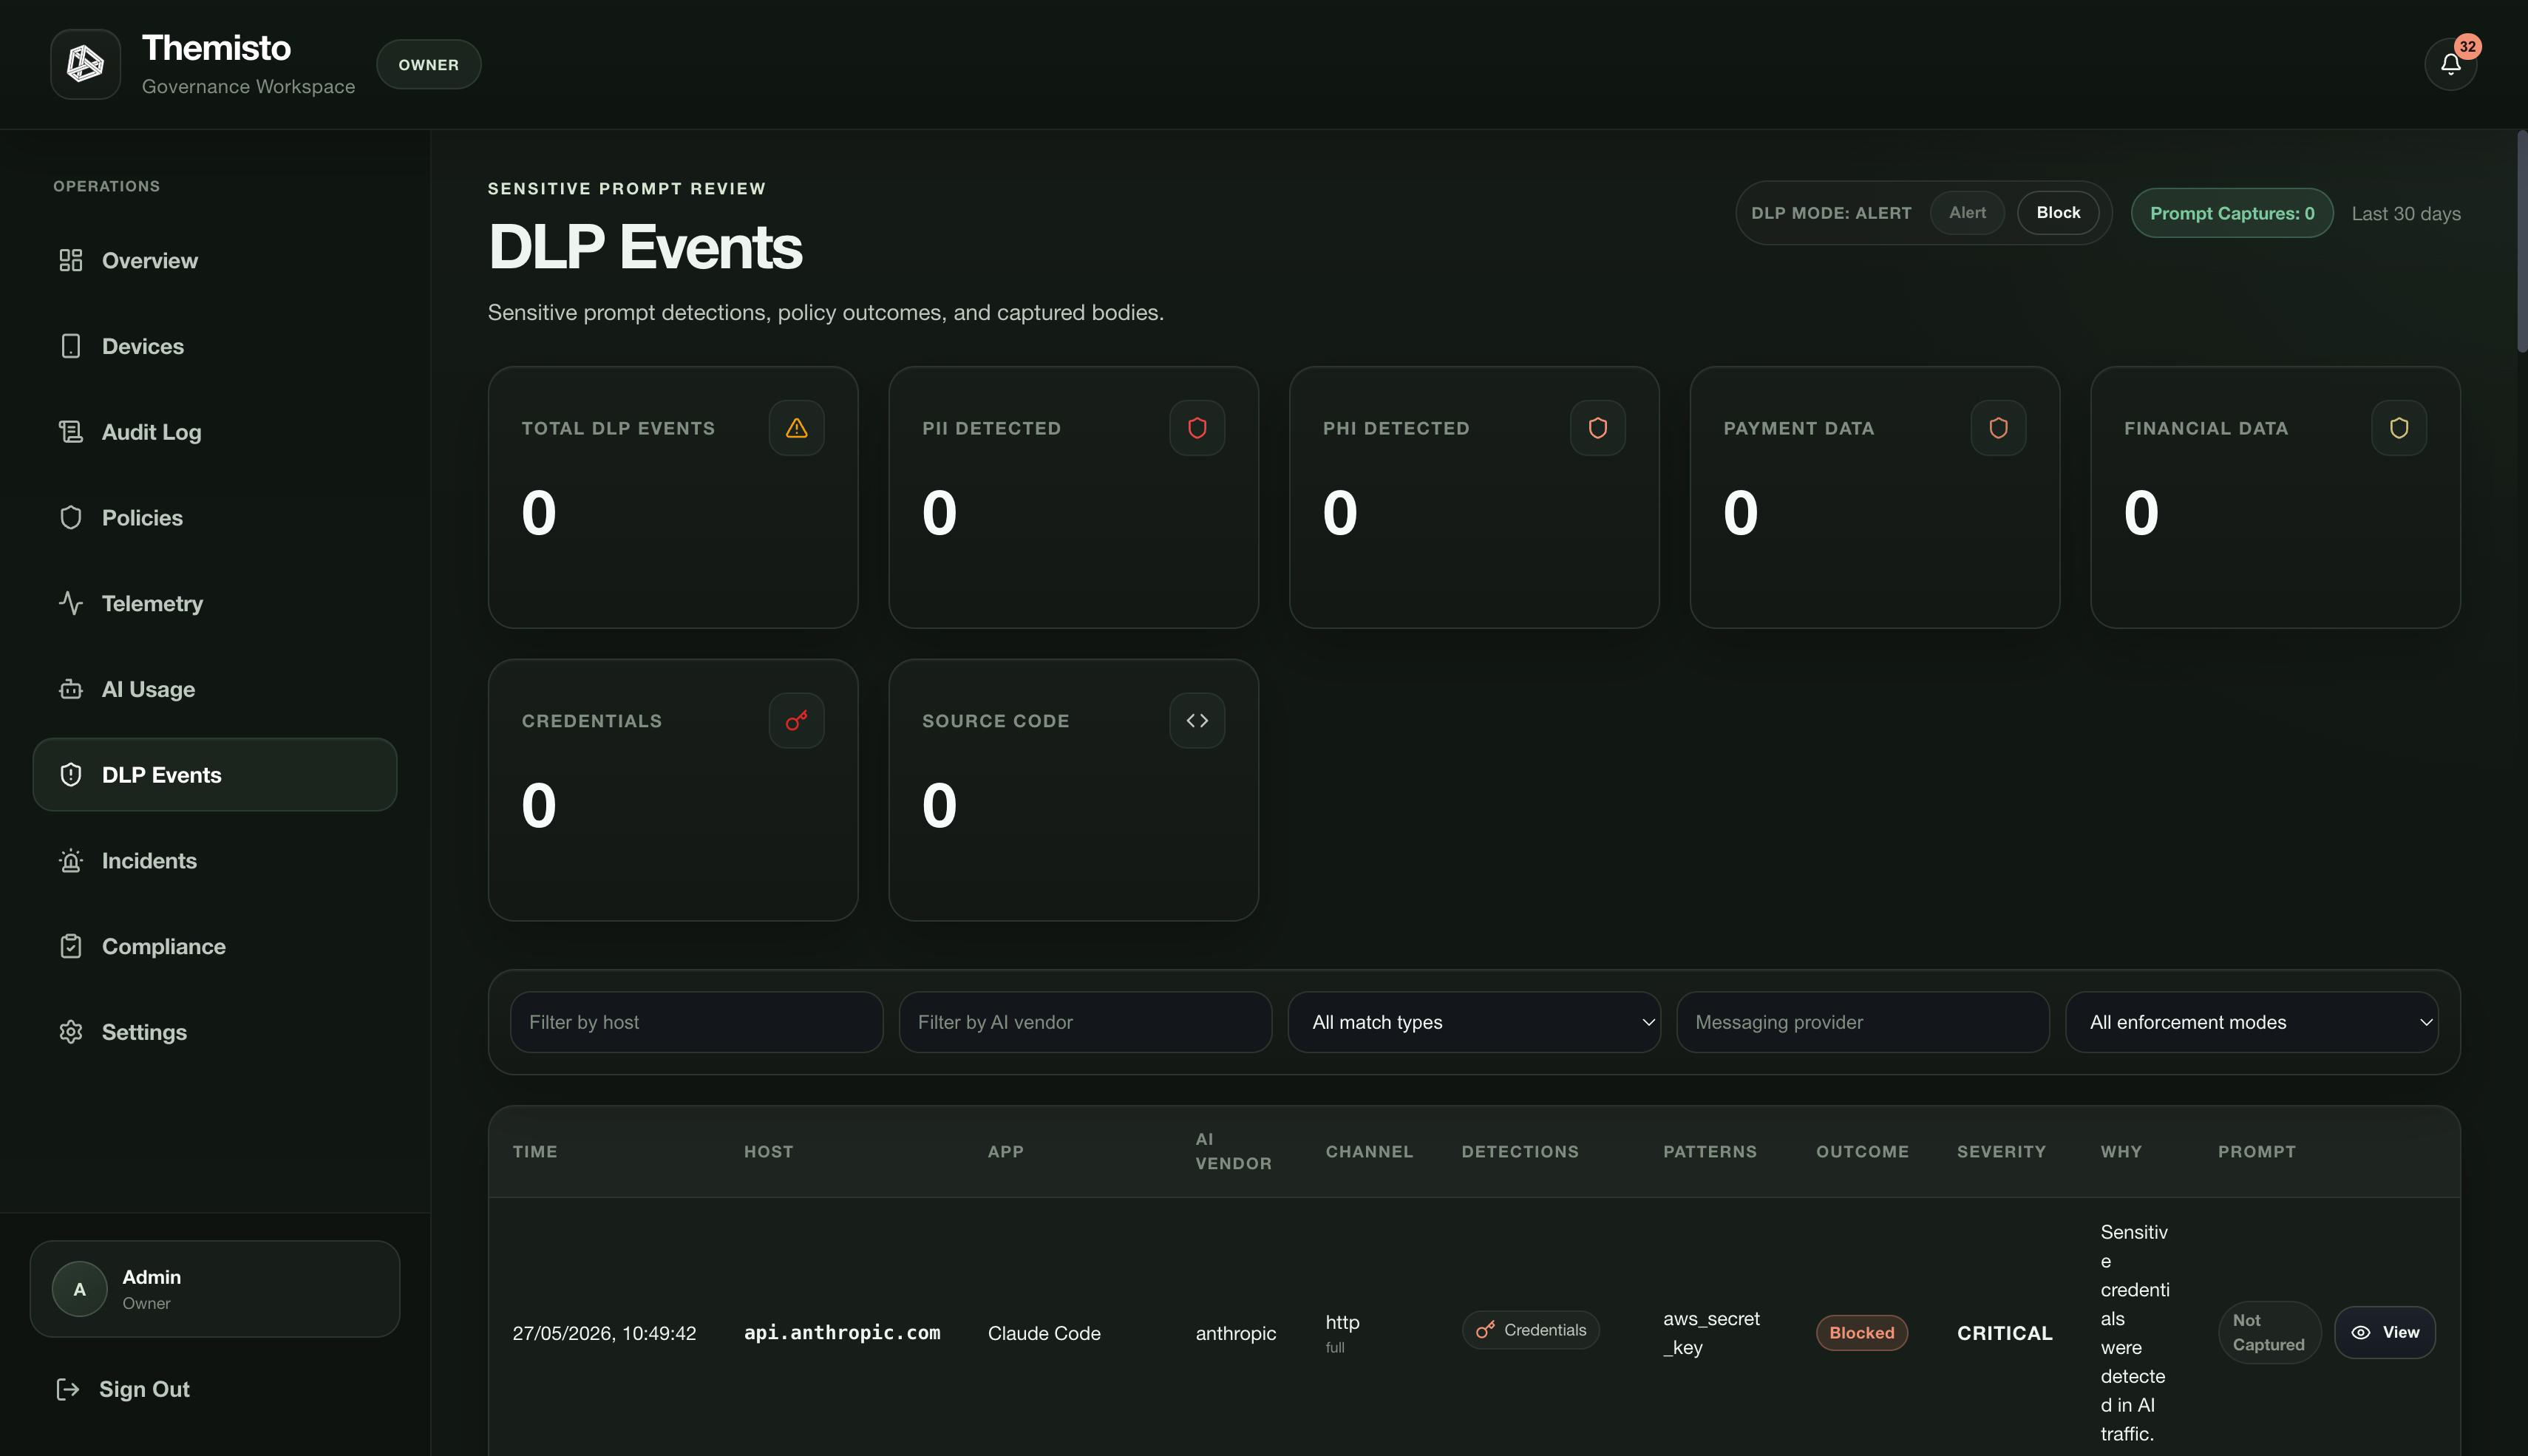Click the Compliance clipboard icon

tap(70, 946)
